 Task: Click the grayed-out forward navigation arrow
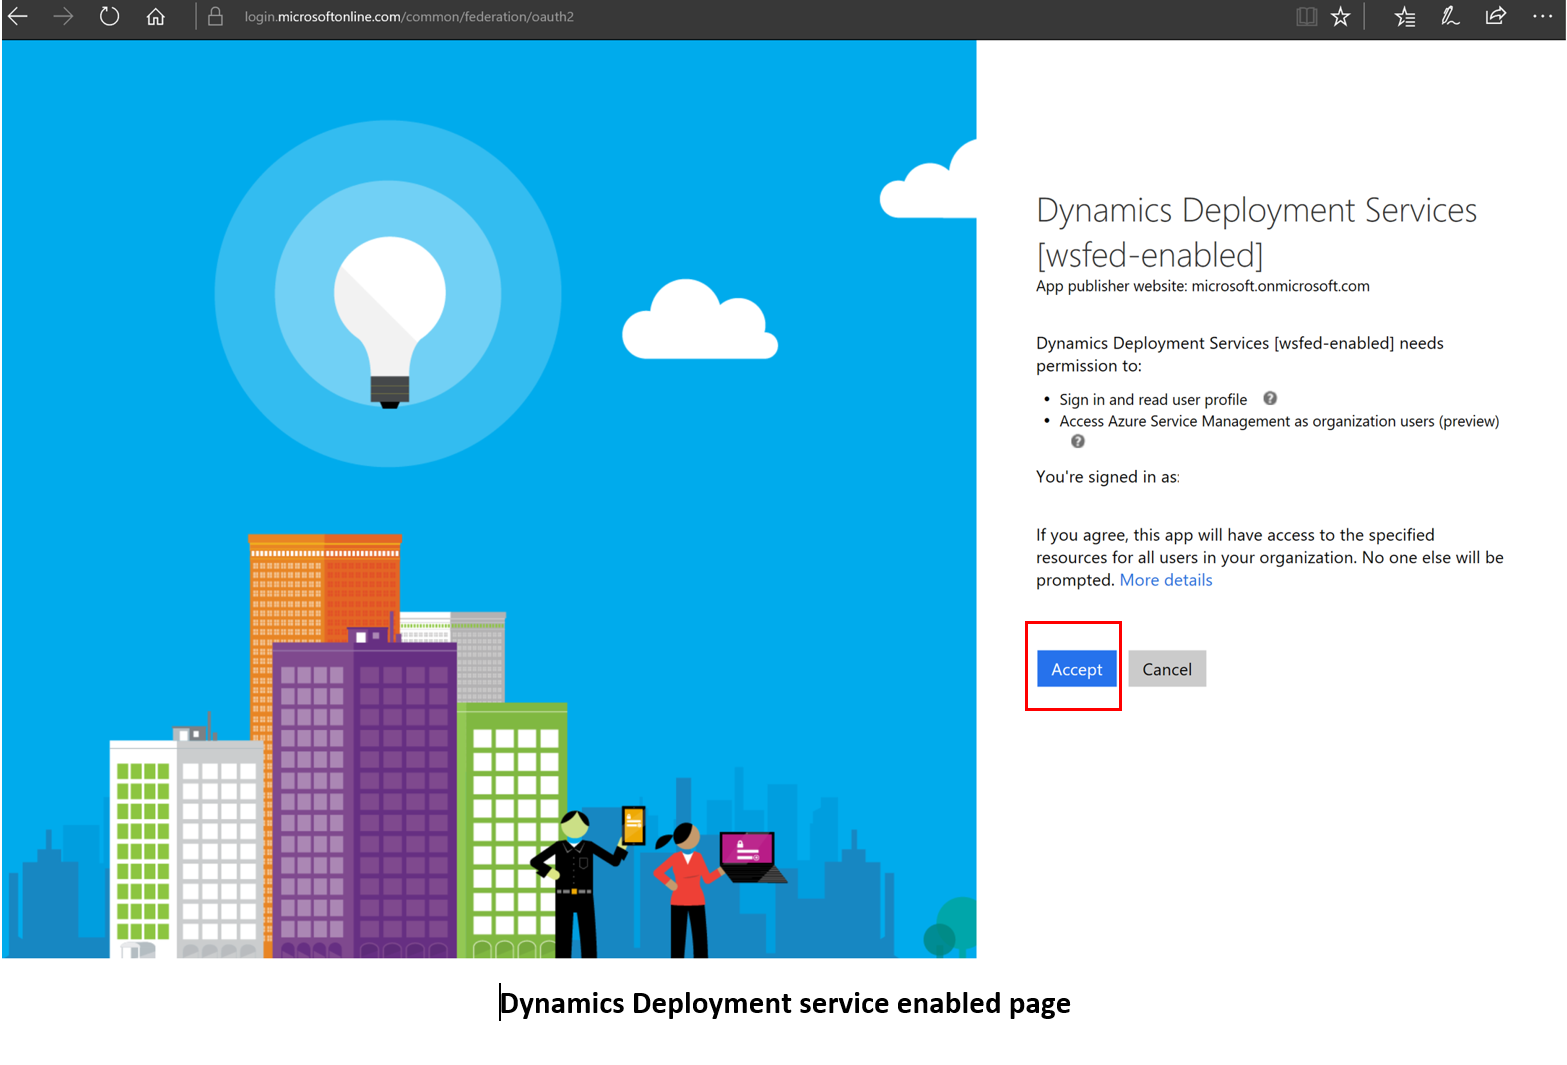click(63, 16)
